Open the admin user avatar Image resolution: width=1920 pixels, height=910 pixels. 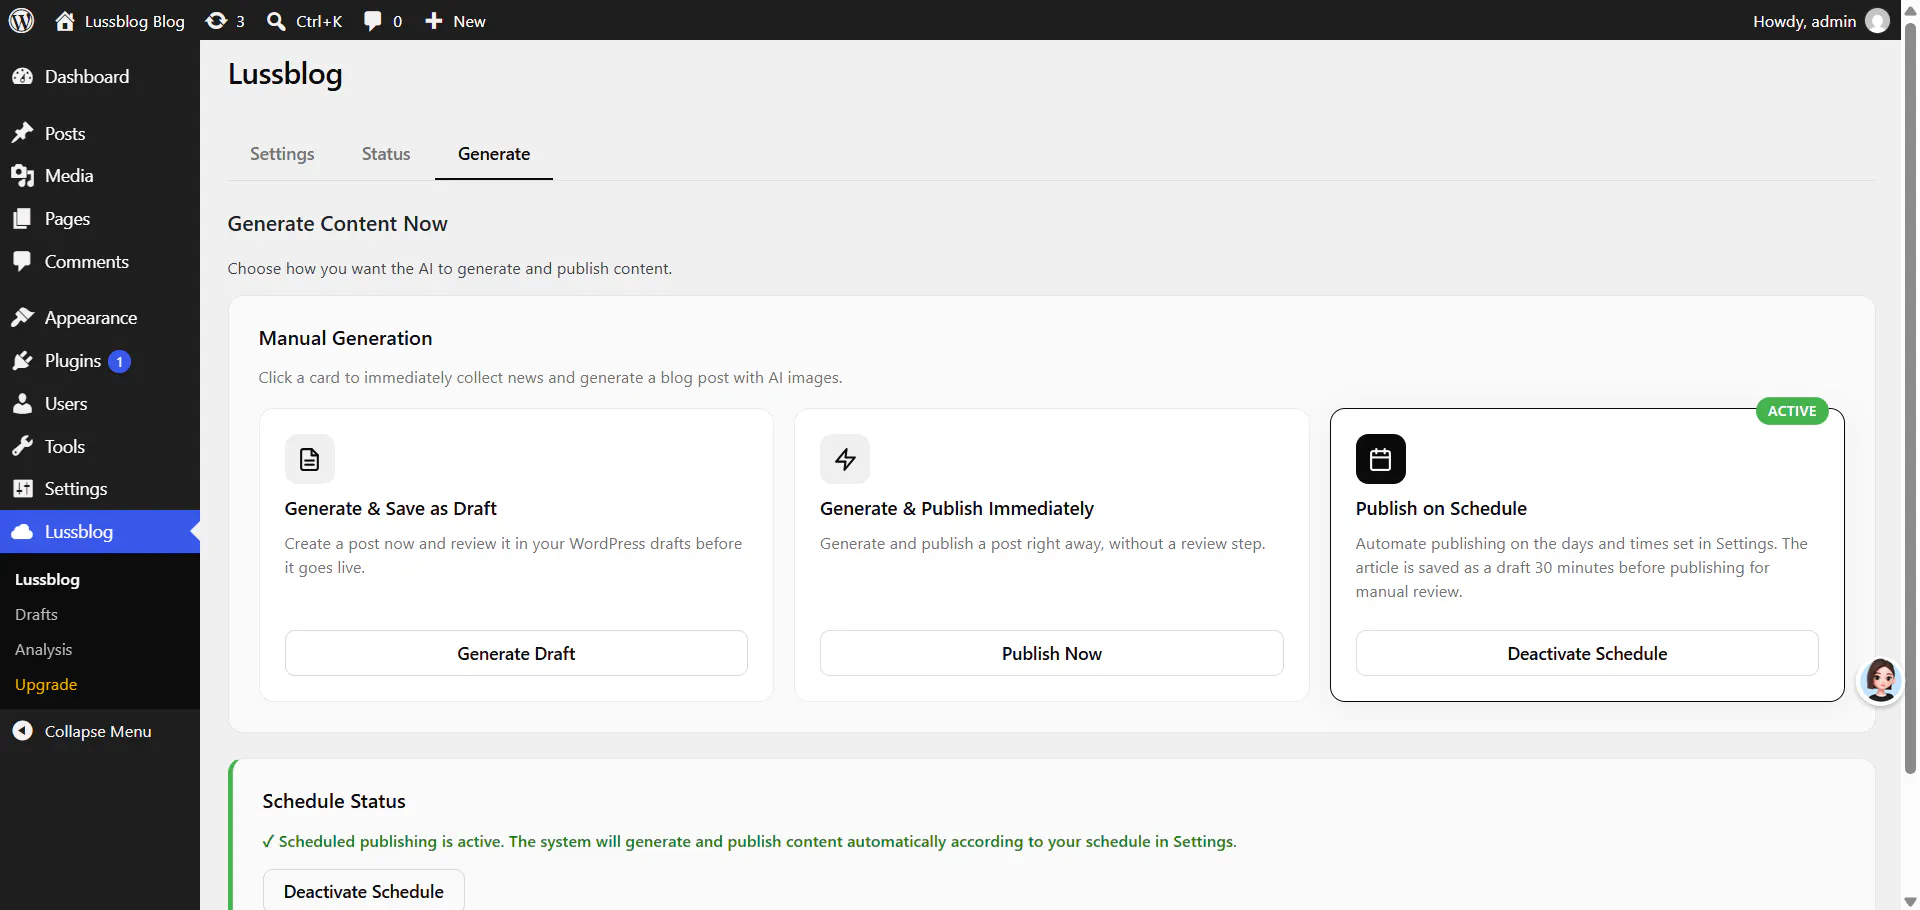coord(1877,21)
